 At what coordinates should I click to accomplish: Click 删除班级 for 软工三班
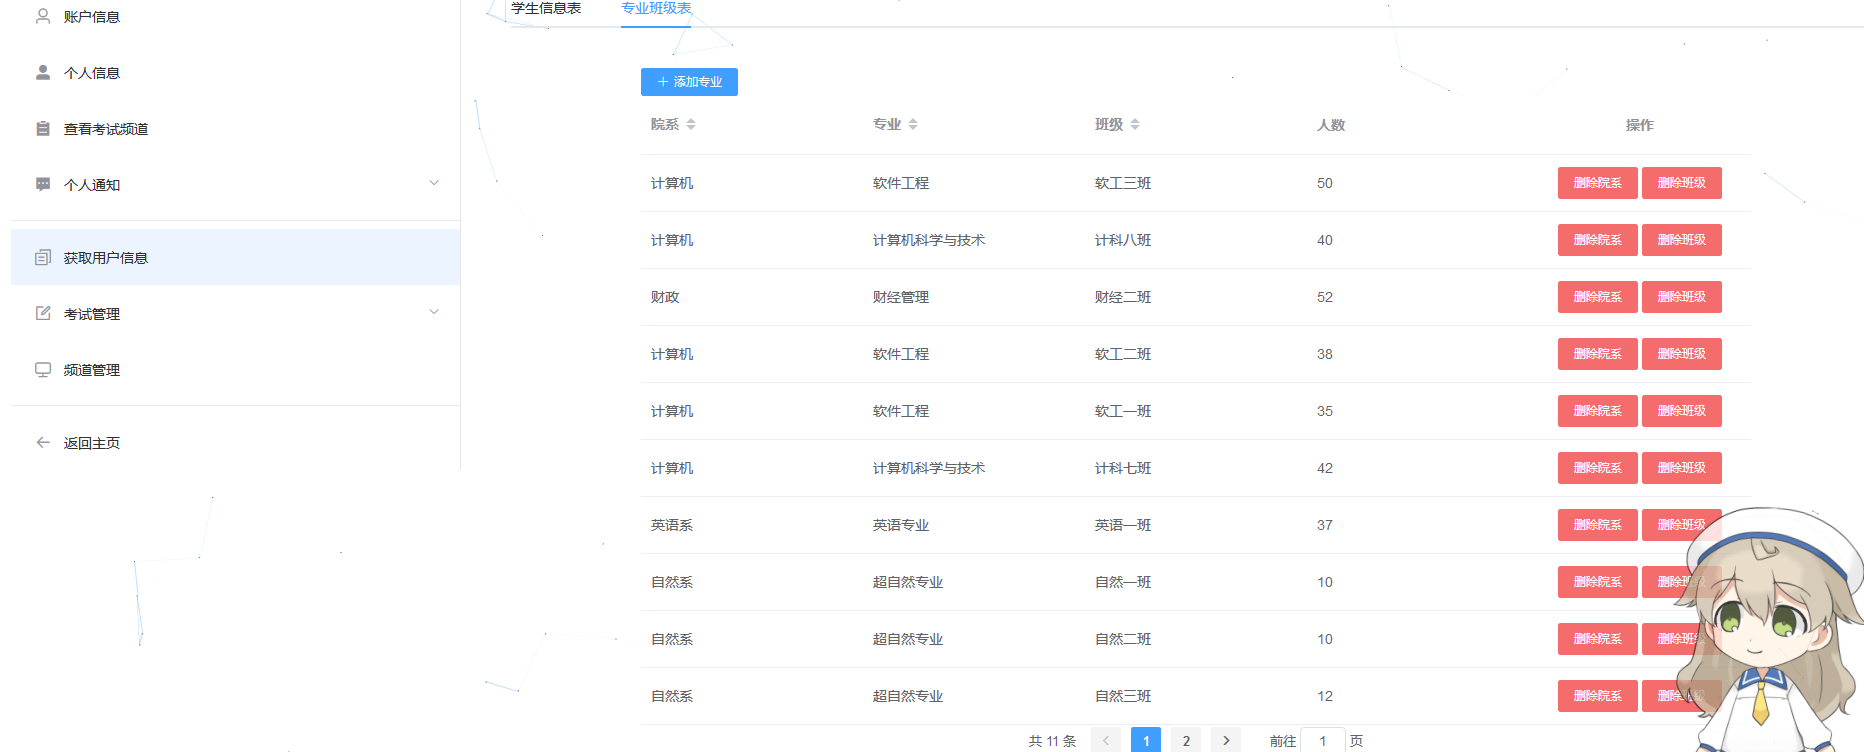point(1681,183)
